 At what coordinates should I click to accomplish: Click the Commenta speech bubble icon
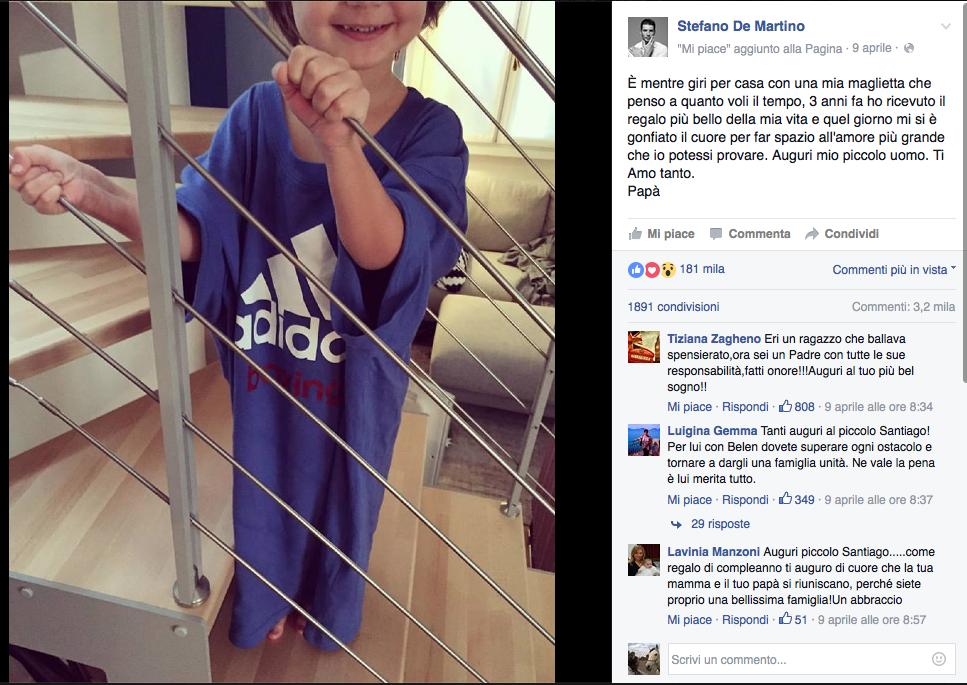[x=715, y=234]
